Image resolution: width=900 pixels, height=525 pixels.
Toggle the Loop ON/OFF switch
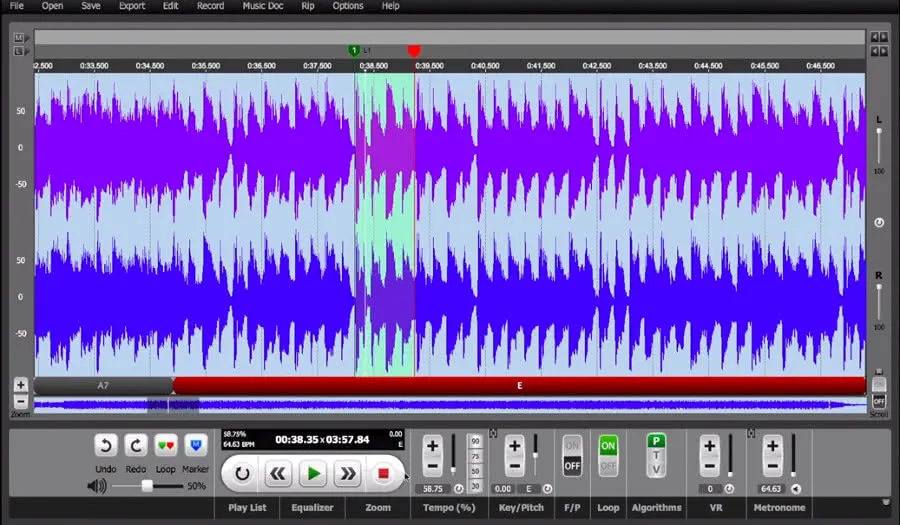click(607, 455)
